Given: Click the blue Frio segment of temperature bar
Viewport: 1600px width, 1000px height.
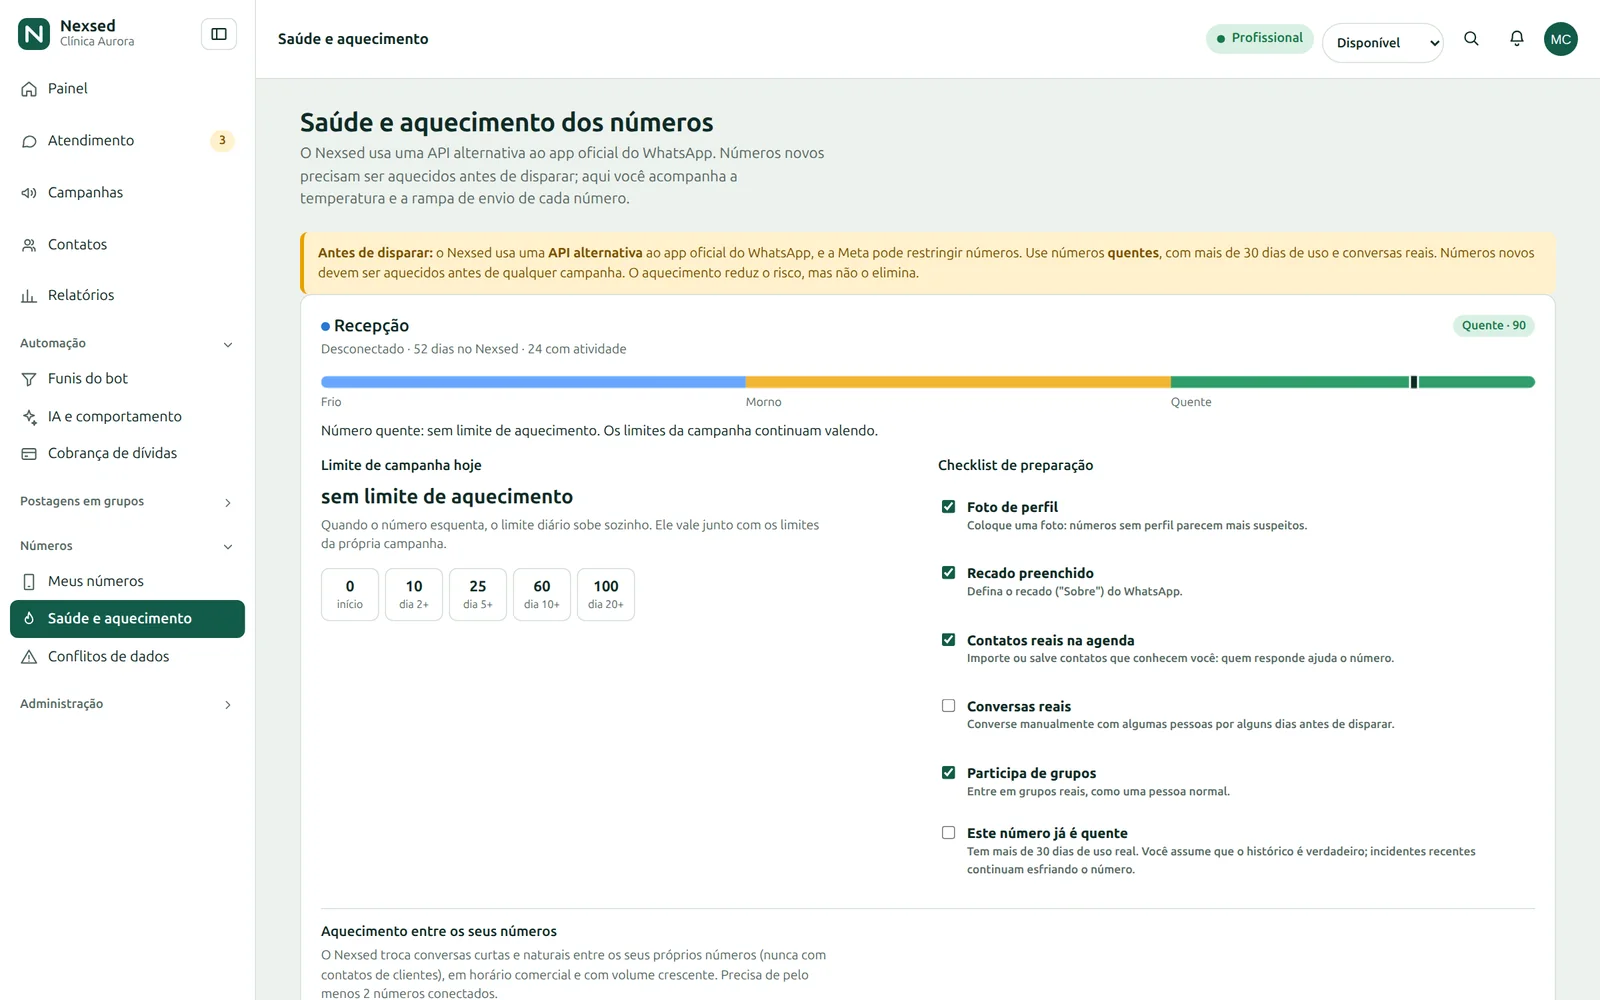Looking at the screenshot, I should [x=533, y=382].
